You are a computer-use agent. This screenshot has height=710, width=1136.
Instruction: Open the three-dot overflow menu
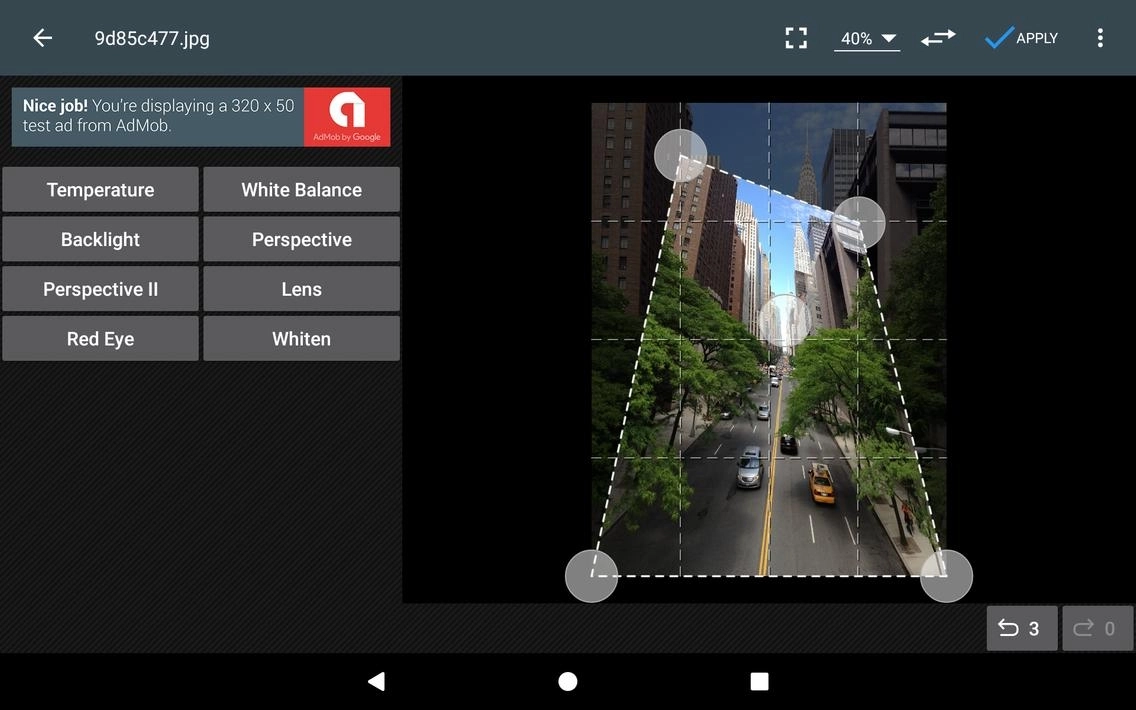pyautogui.click(x=1100, y=38)
